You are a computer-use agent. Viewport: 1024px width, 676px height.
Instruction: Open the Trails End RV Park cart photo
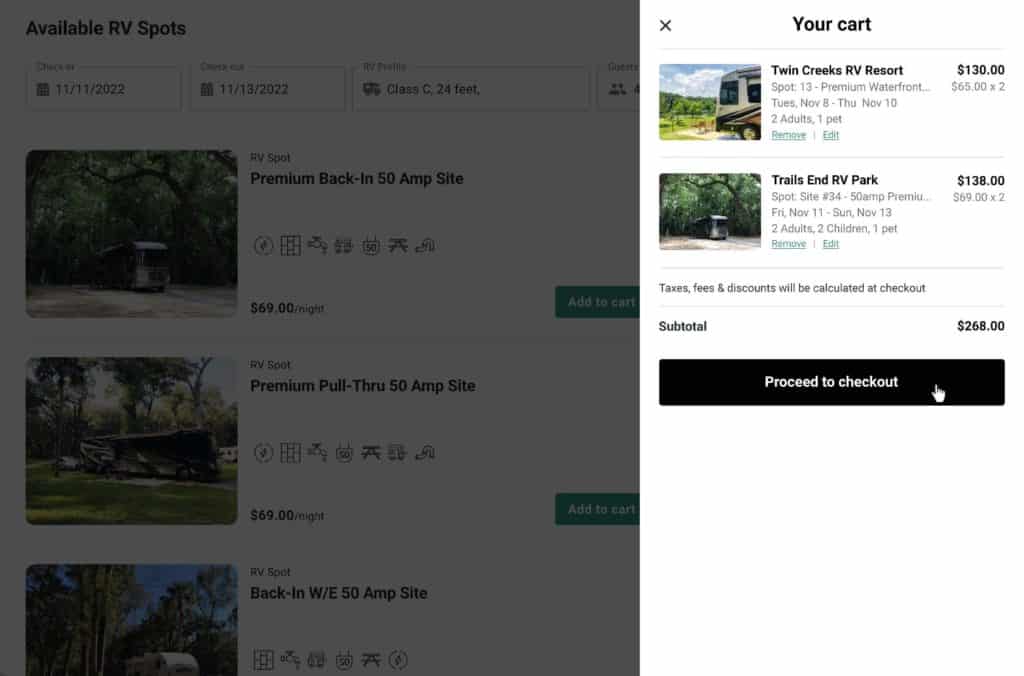point(710,212)
